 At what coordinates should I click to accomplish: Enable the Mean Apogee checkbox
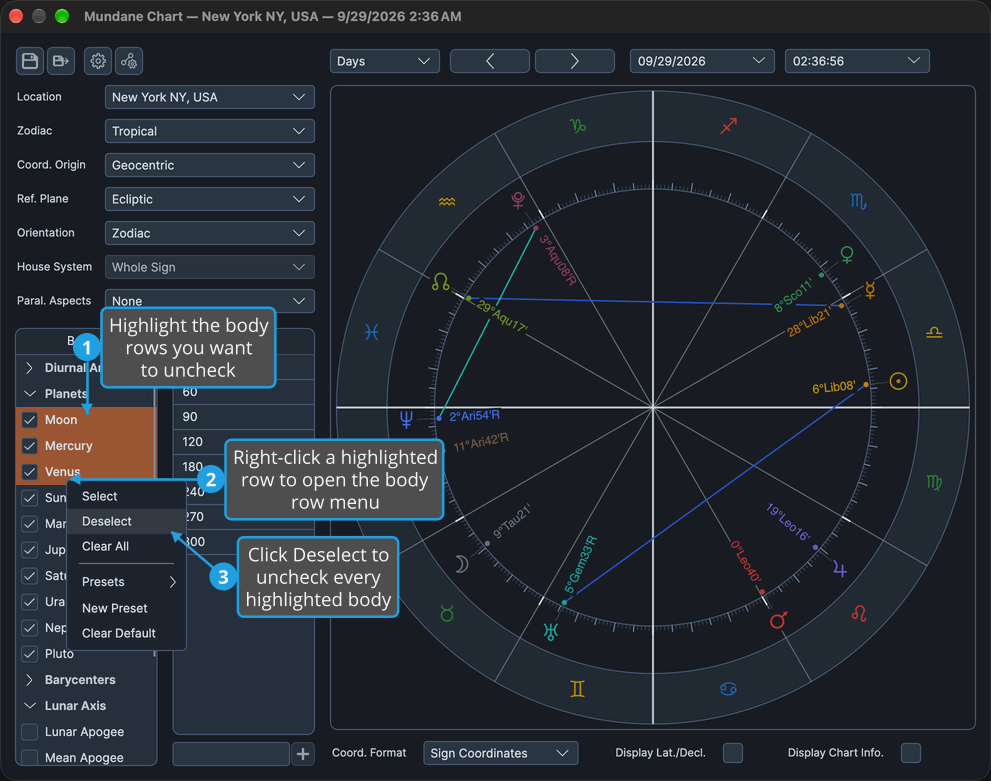pyautogui.click(x=30, y=758)
